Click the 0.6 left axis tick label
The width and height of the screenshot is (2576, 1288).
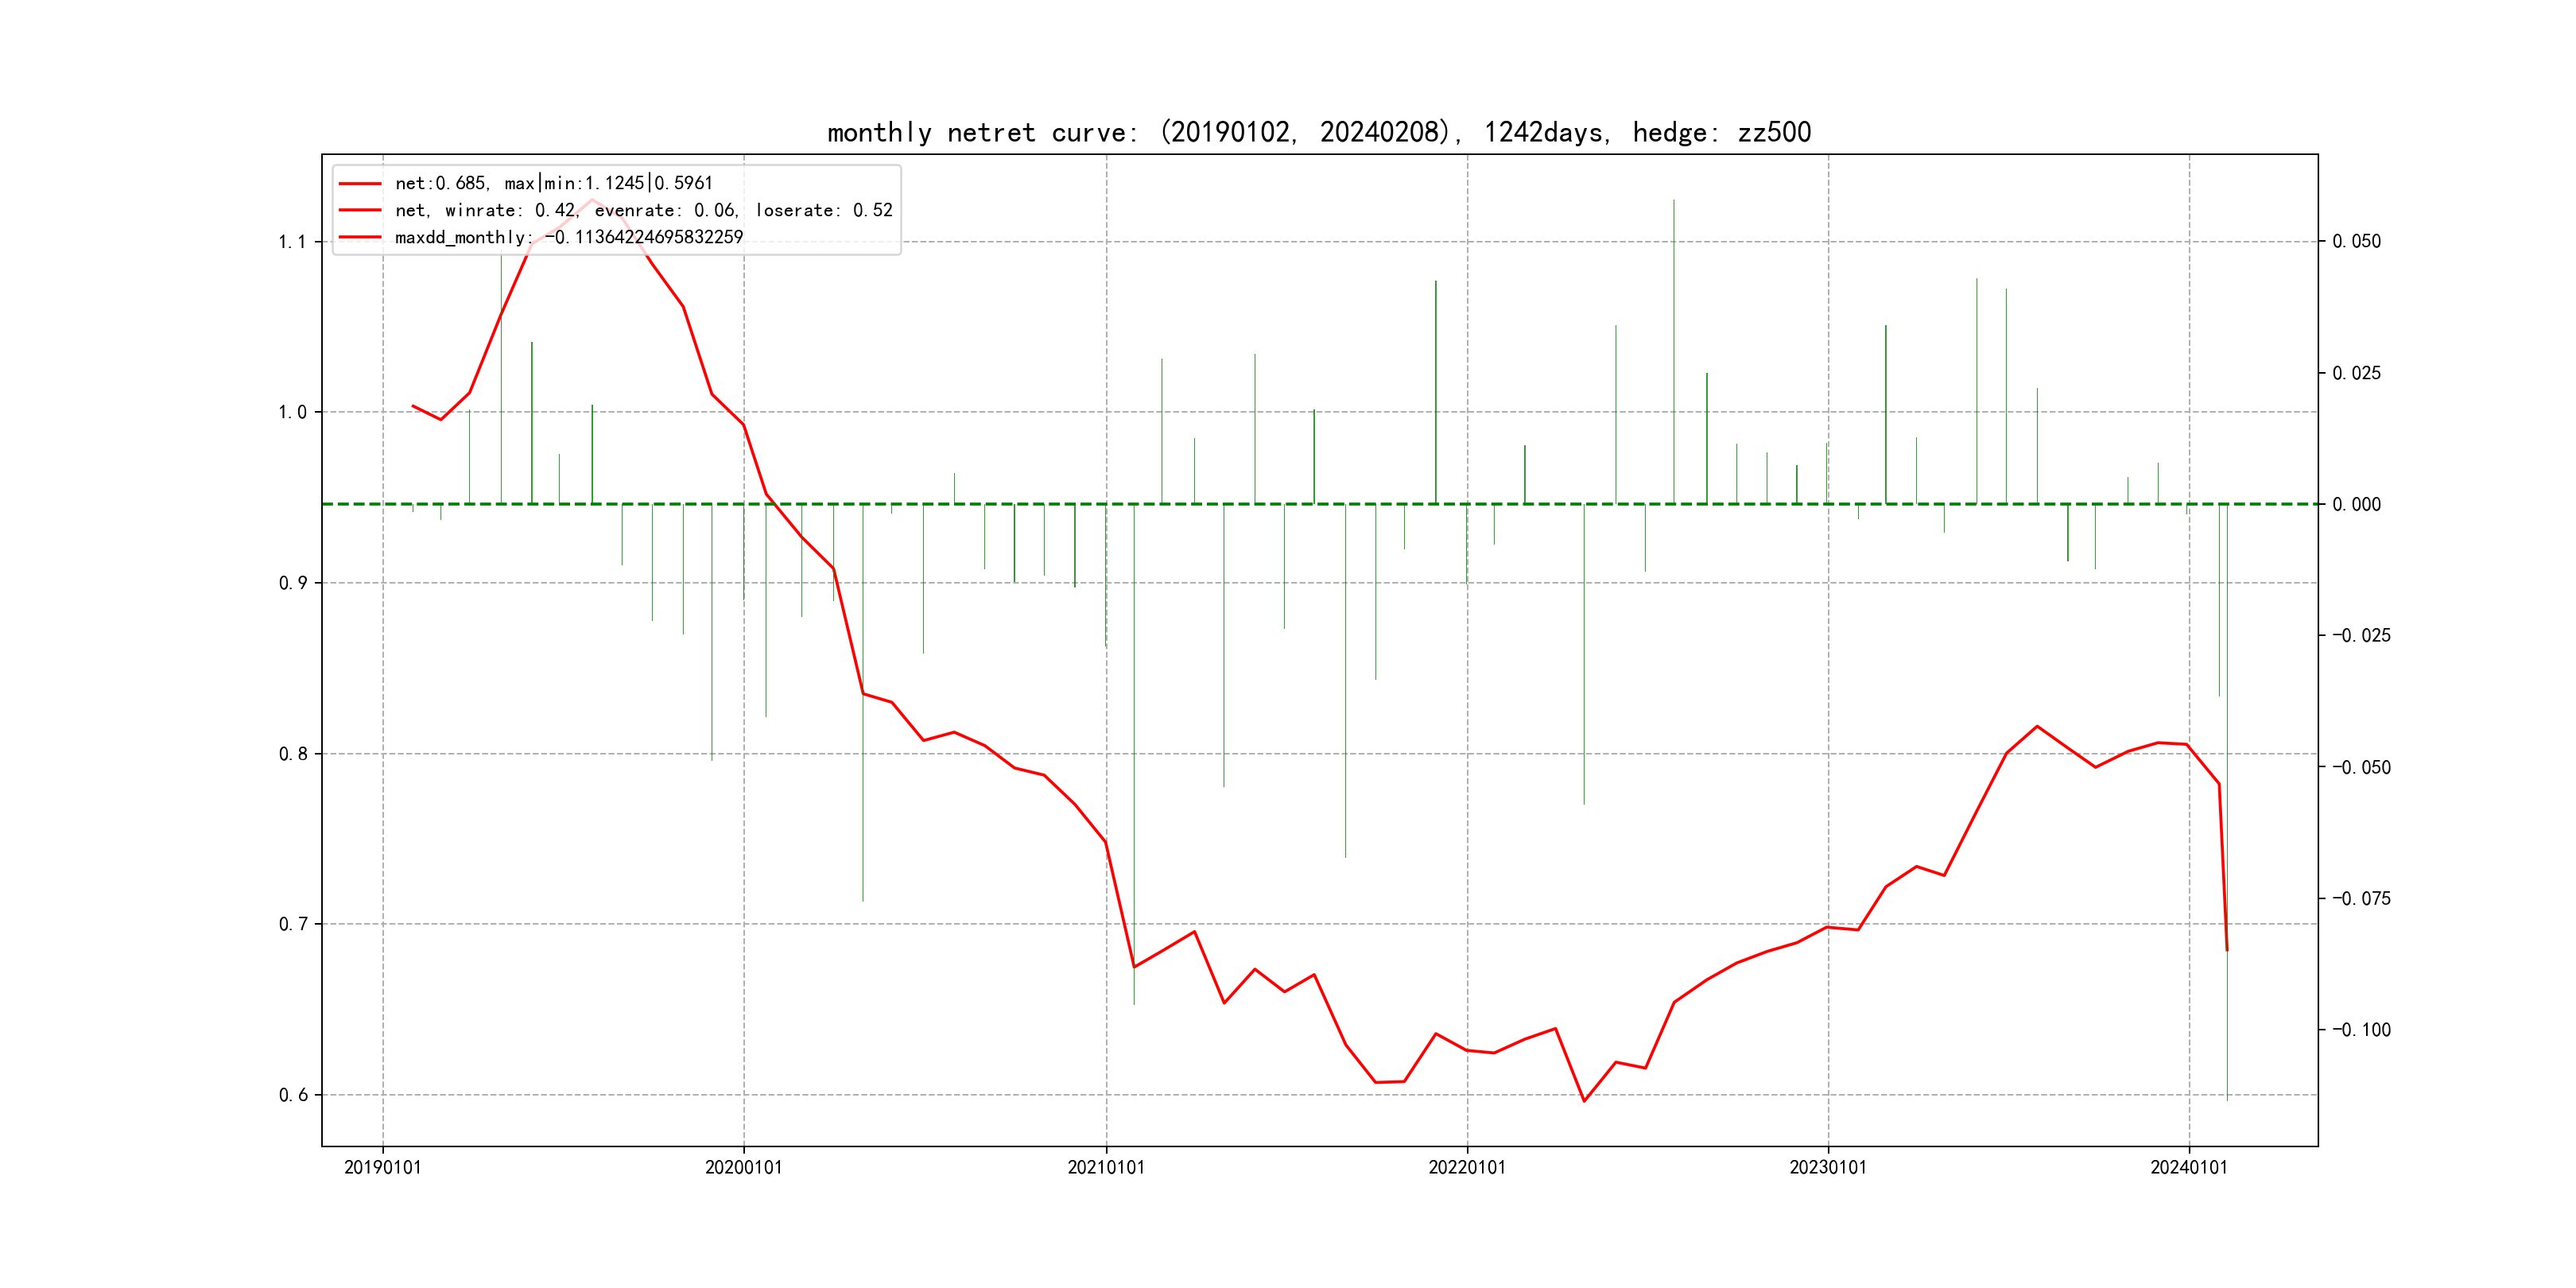point(292,1095)
